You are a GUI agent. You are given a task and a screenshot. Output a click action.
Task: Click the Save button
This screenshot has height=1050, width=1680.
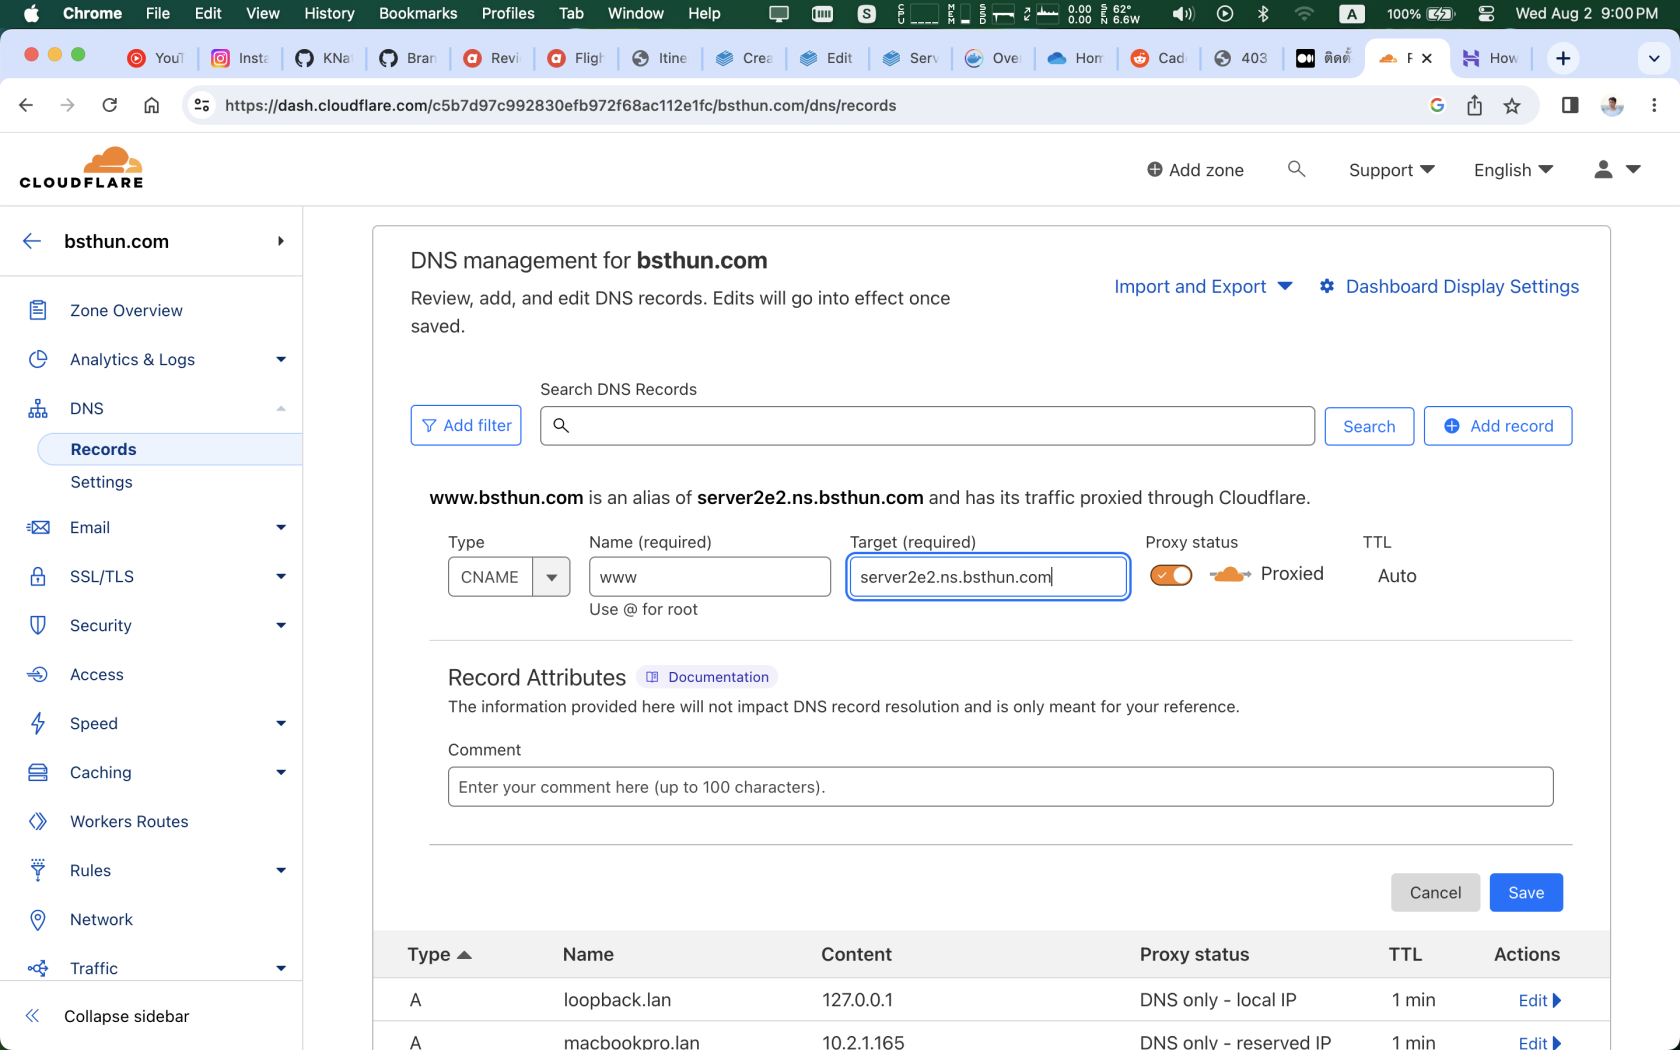(x=1526, y=892)
